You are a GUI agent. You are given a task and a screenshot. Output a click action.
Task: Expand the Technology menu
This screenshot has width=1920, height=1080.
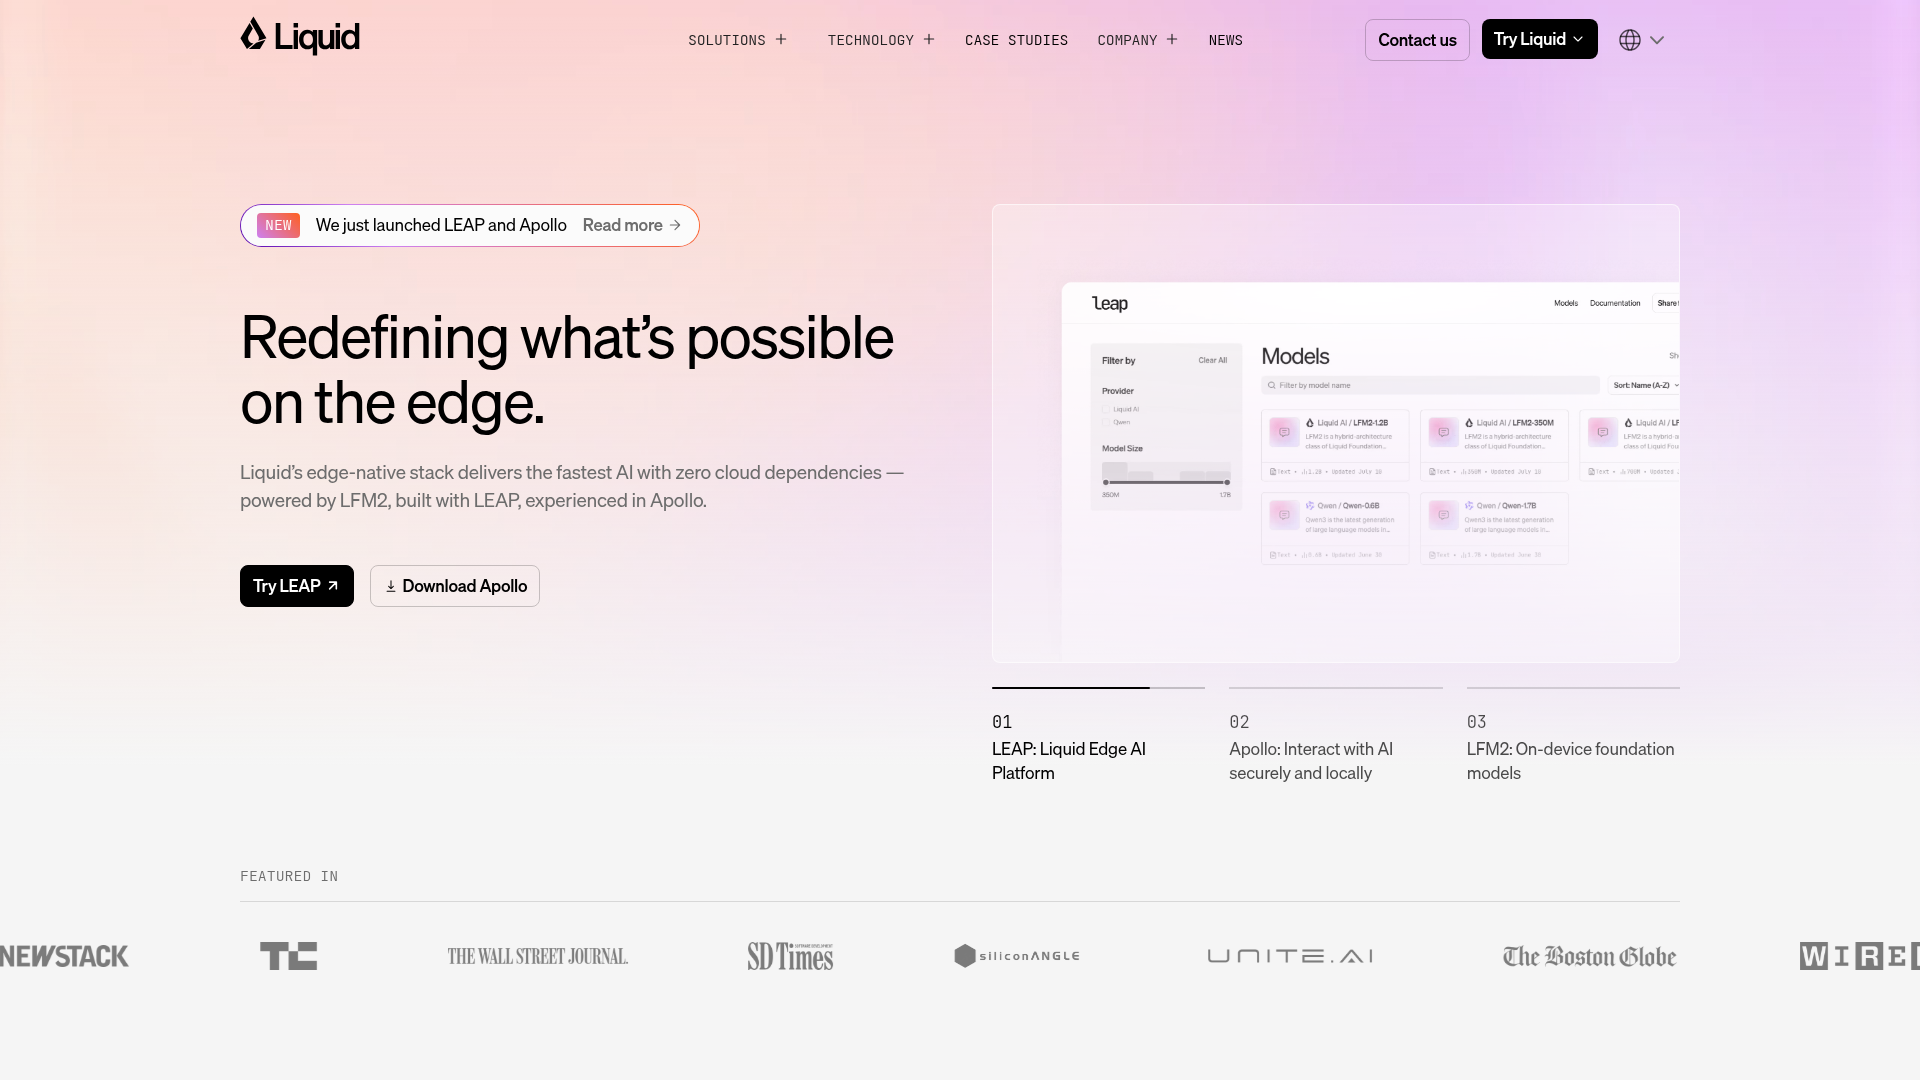pyautogui.click(x=880, y=40)
